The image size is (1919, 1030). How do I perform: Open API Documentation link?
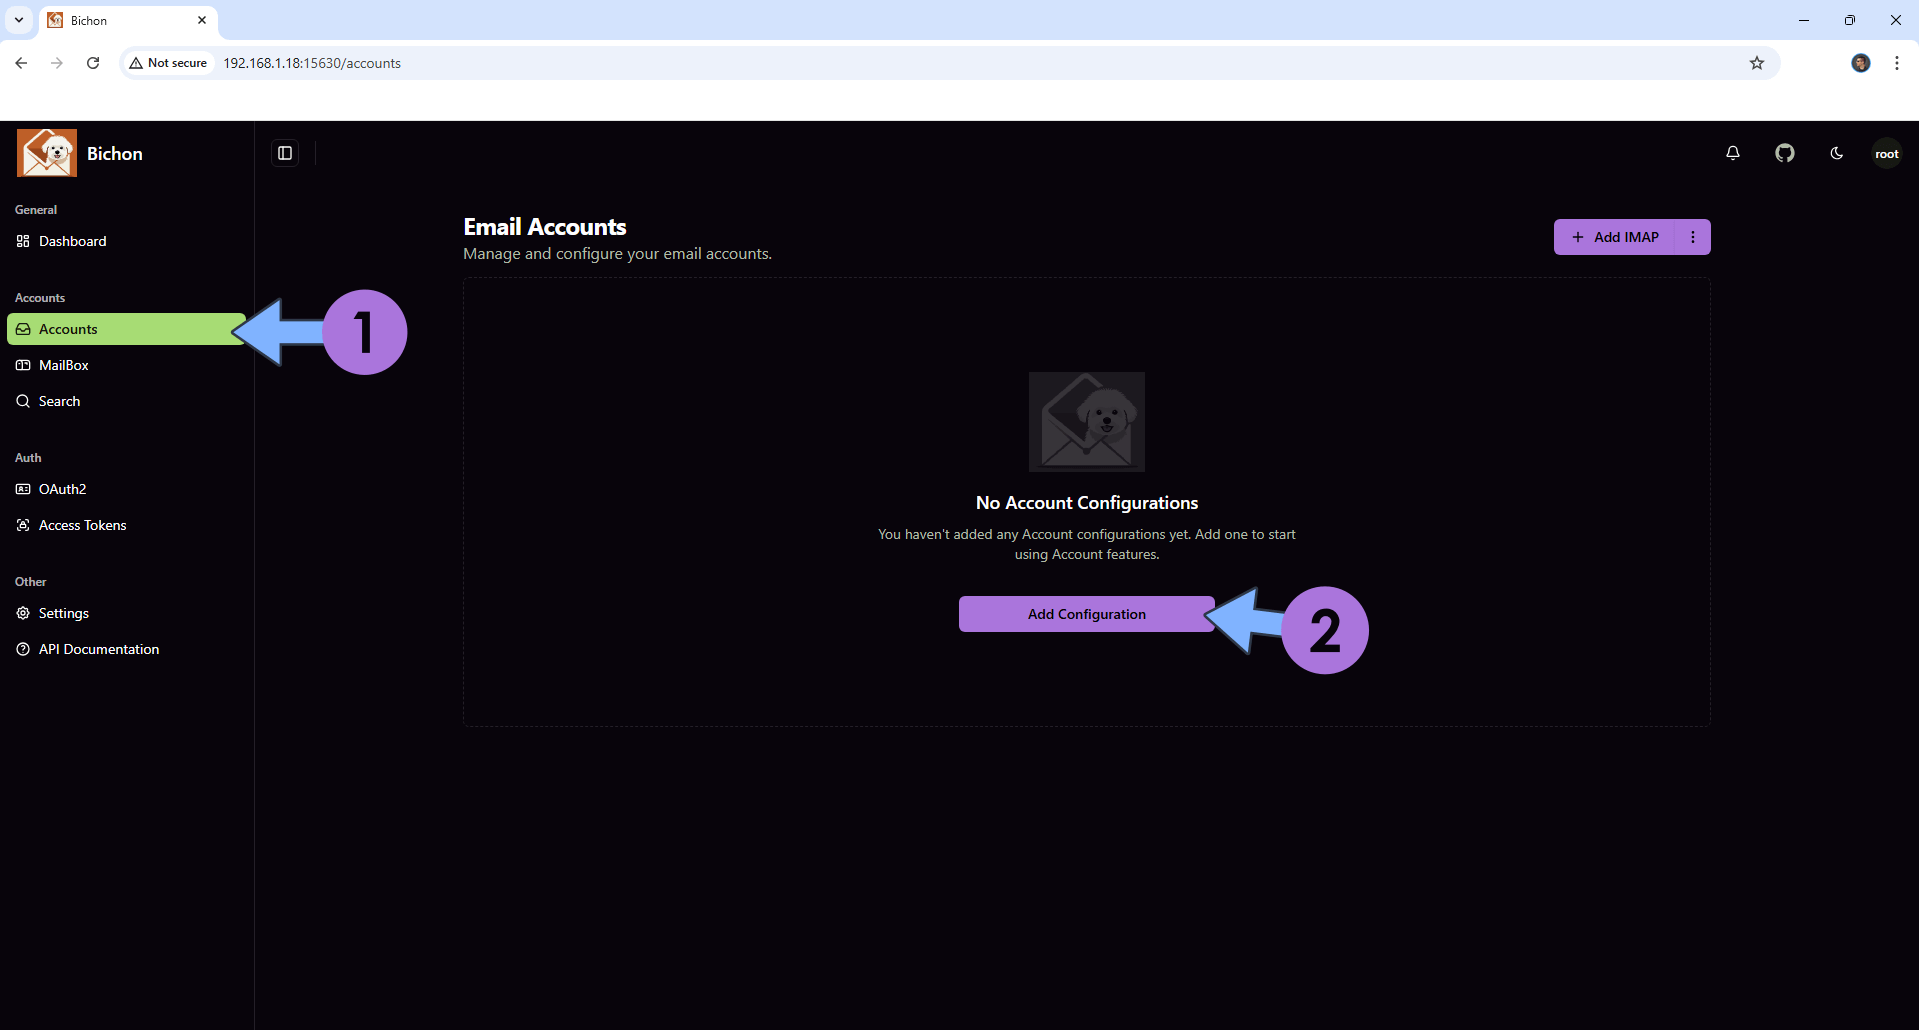coord(98,649)
